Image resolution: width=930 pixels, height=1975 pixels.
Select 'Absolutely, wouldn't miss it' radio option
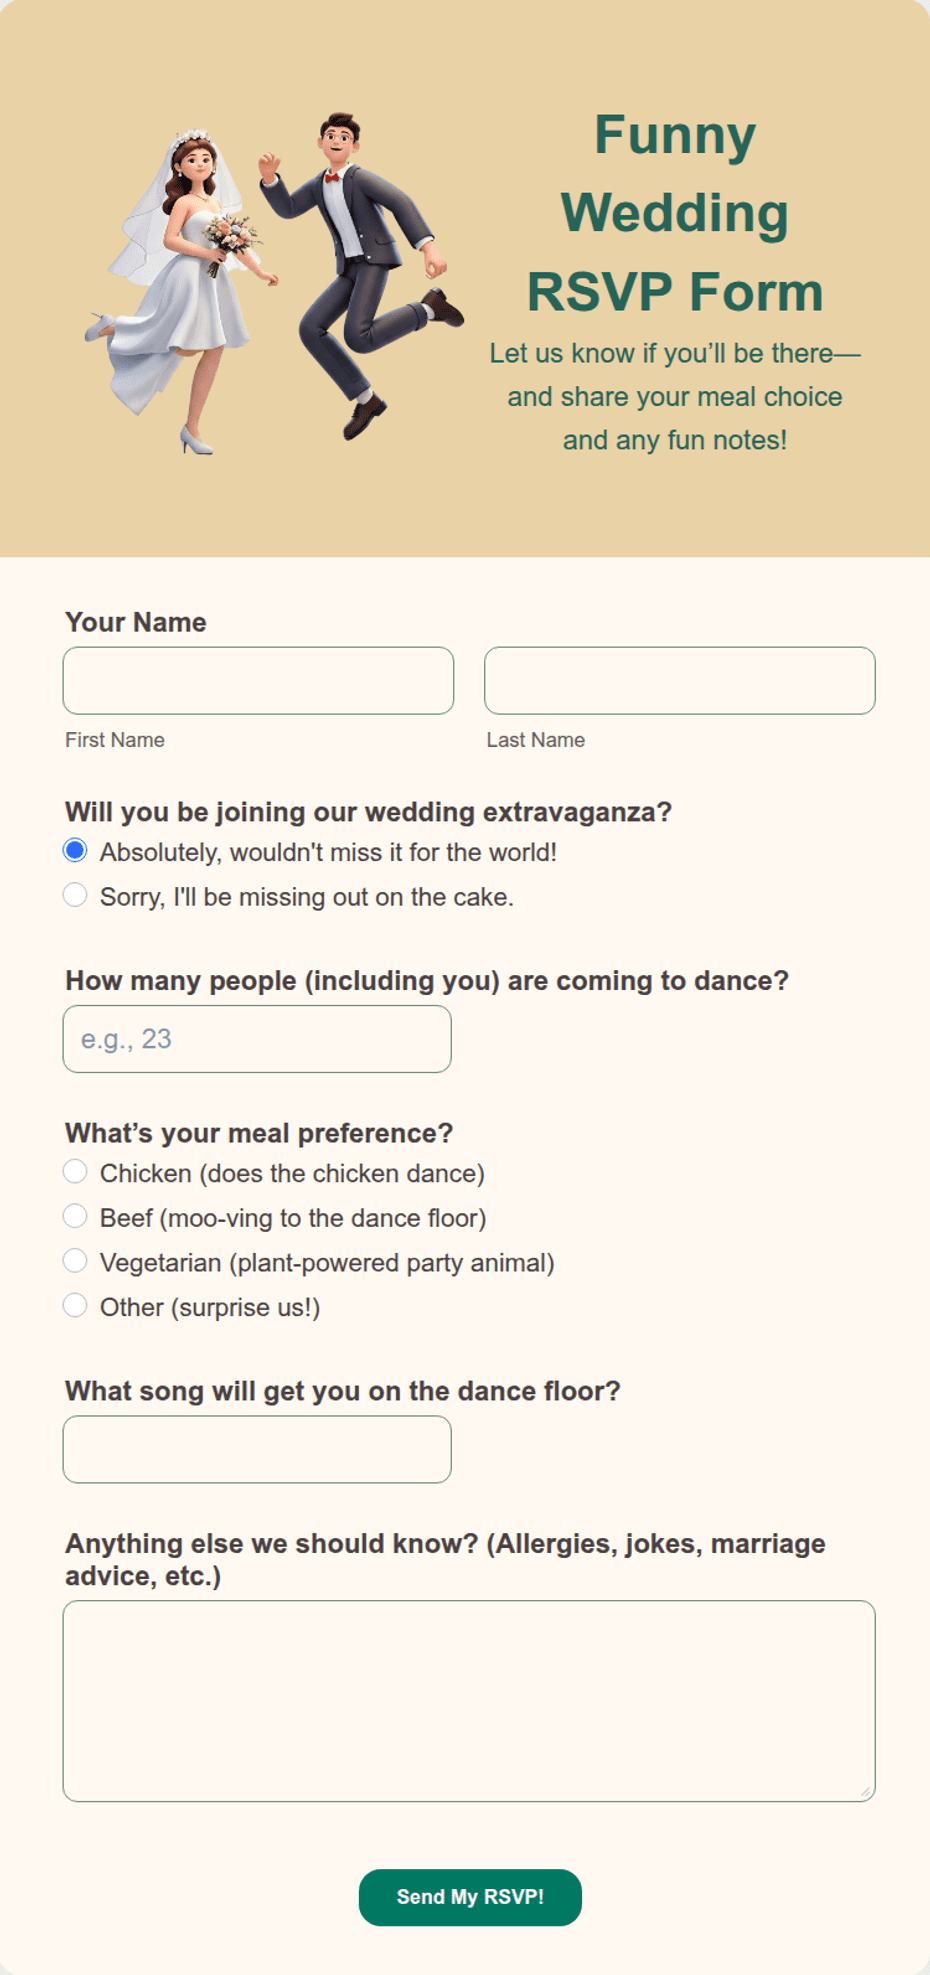75,851
